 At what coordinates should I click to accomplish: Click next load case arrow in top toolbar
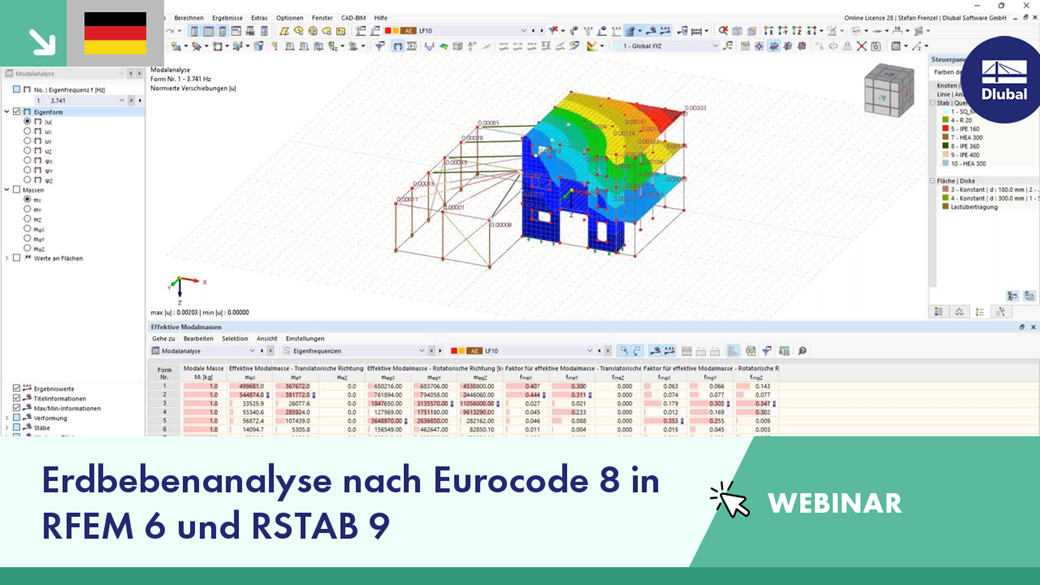(541, 31)
